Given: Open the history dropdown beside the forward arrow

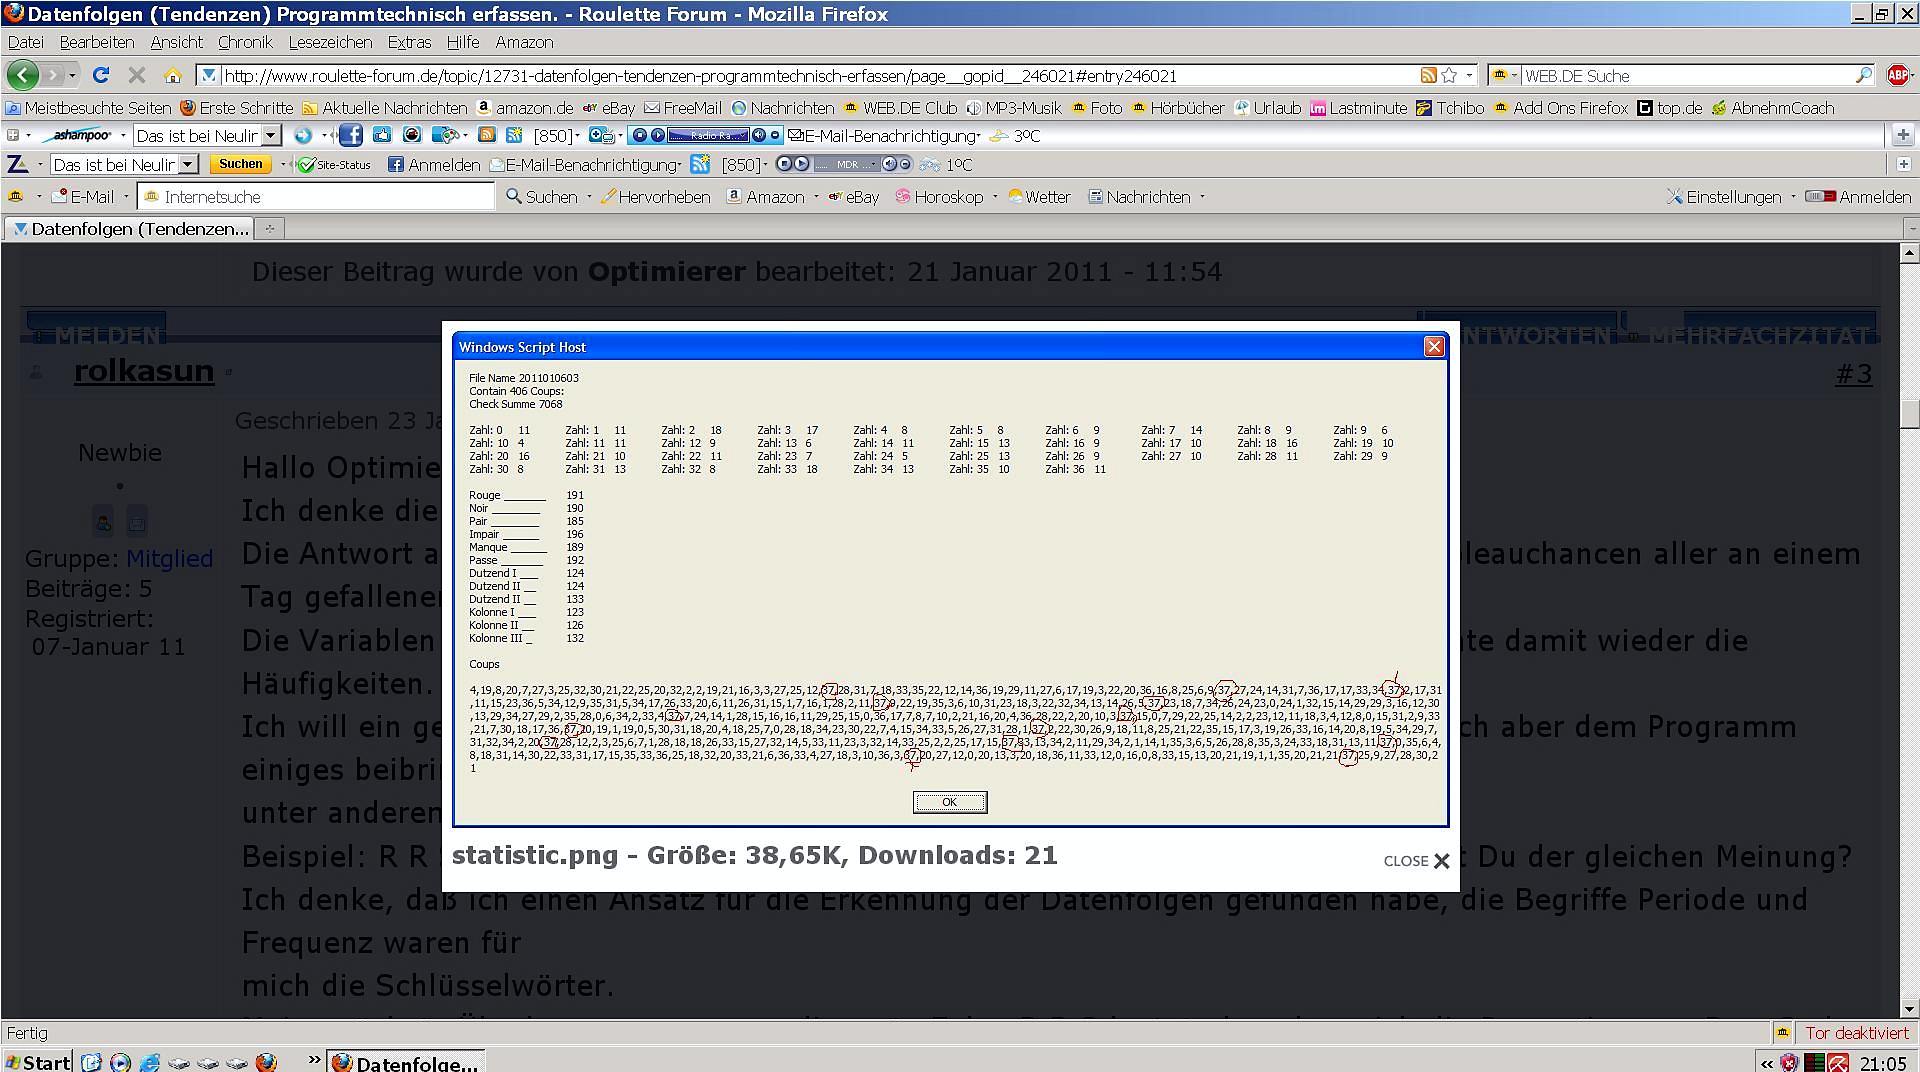Looking at the screenshot, I should coord(72,75).
